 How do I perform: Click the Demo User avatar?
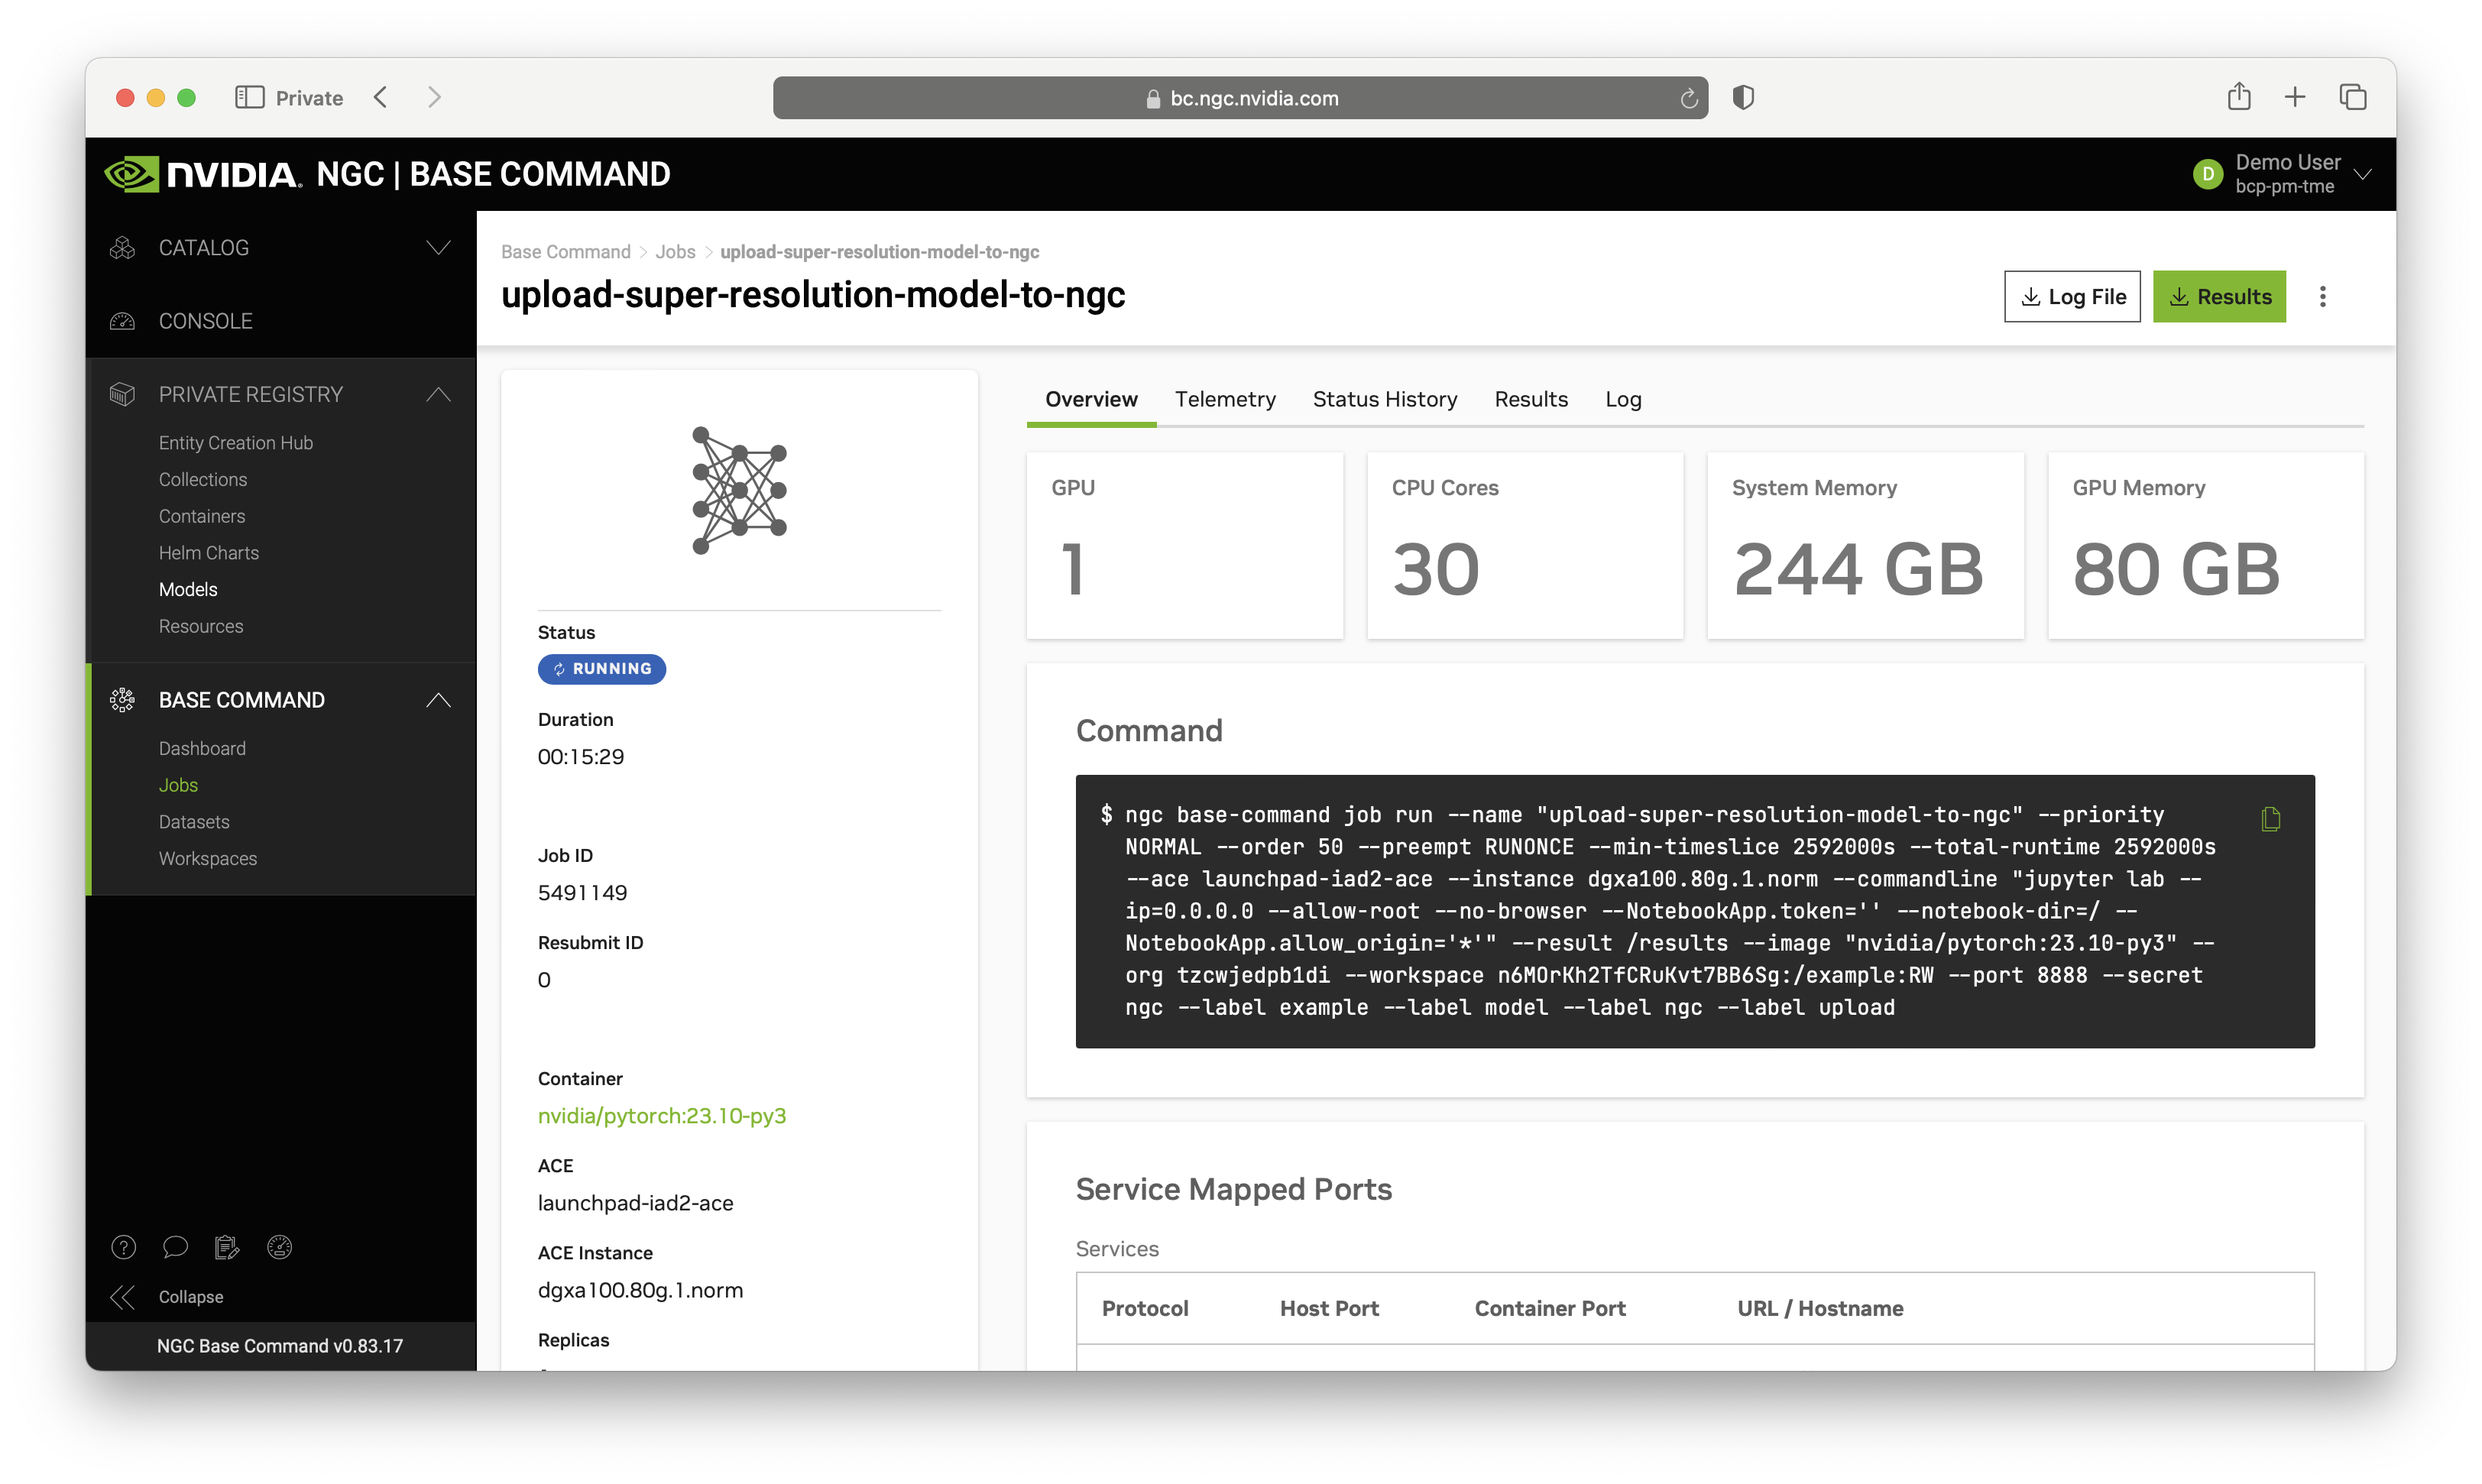point(2208,174)
